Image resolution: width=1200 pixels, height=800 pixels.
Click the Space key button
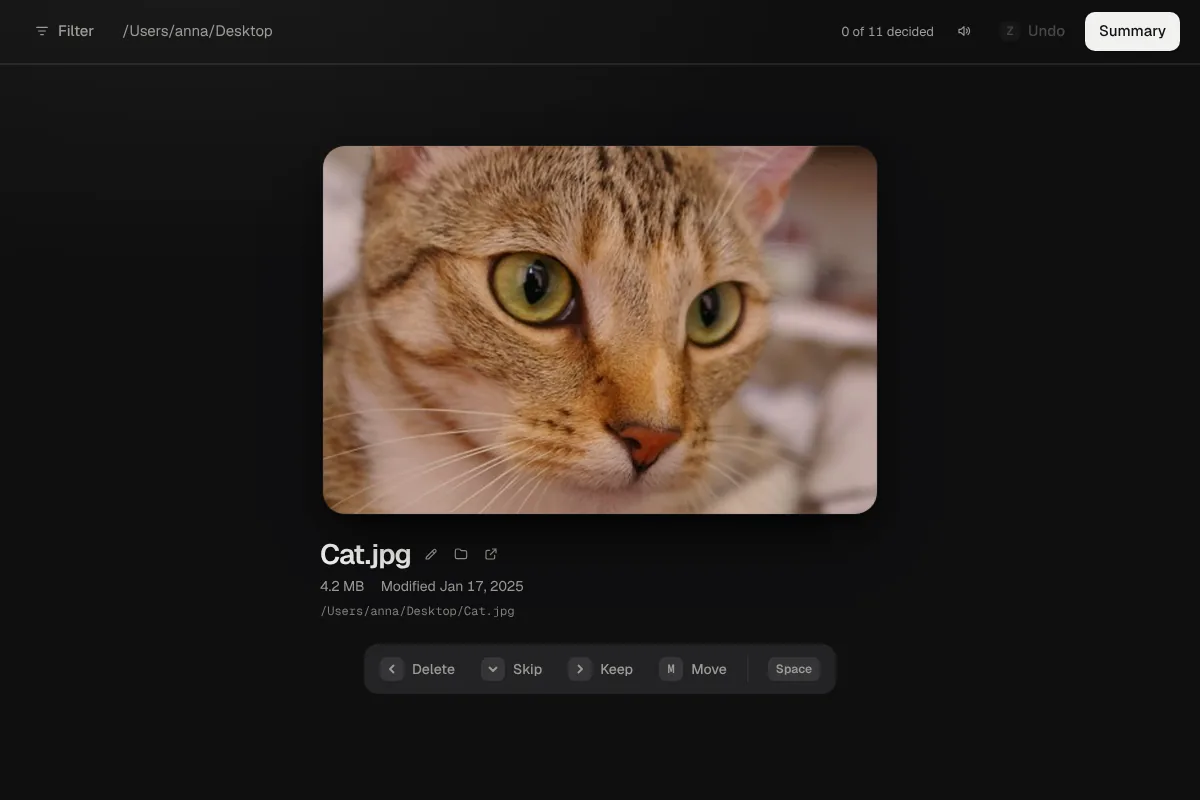click(x=794, y=669)
